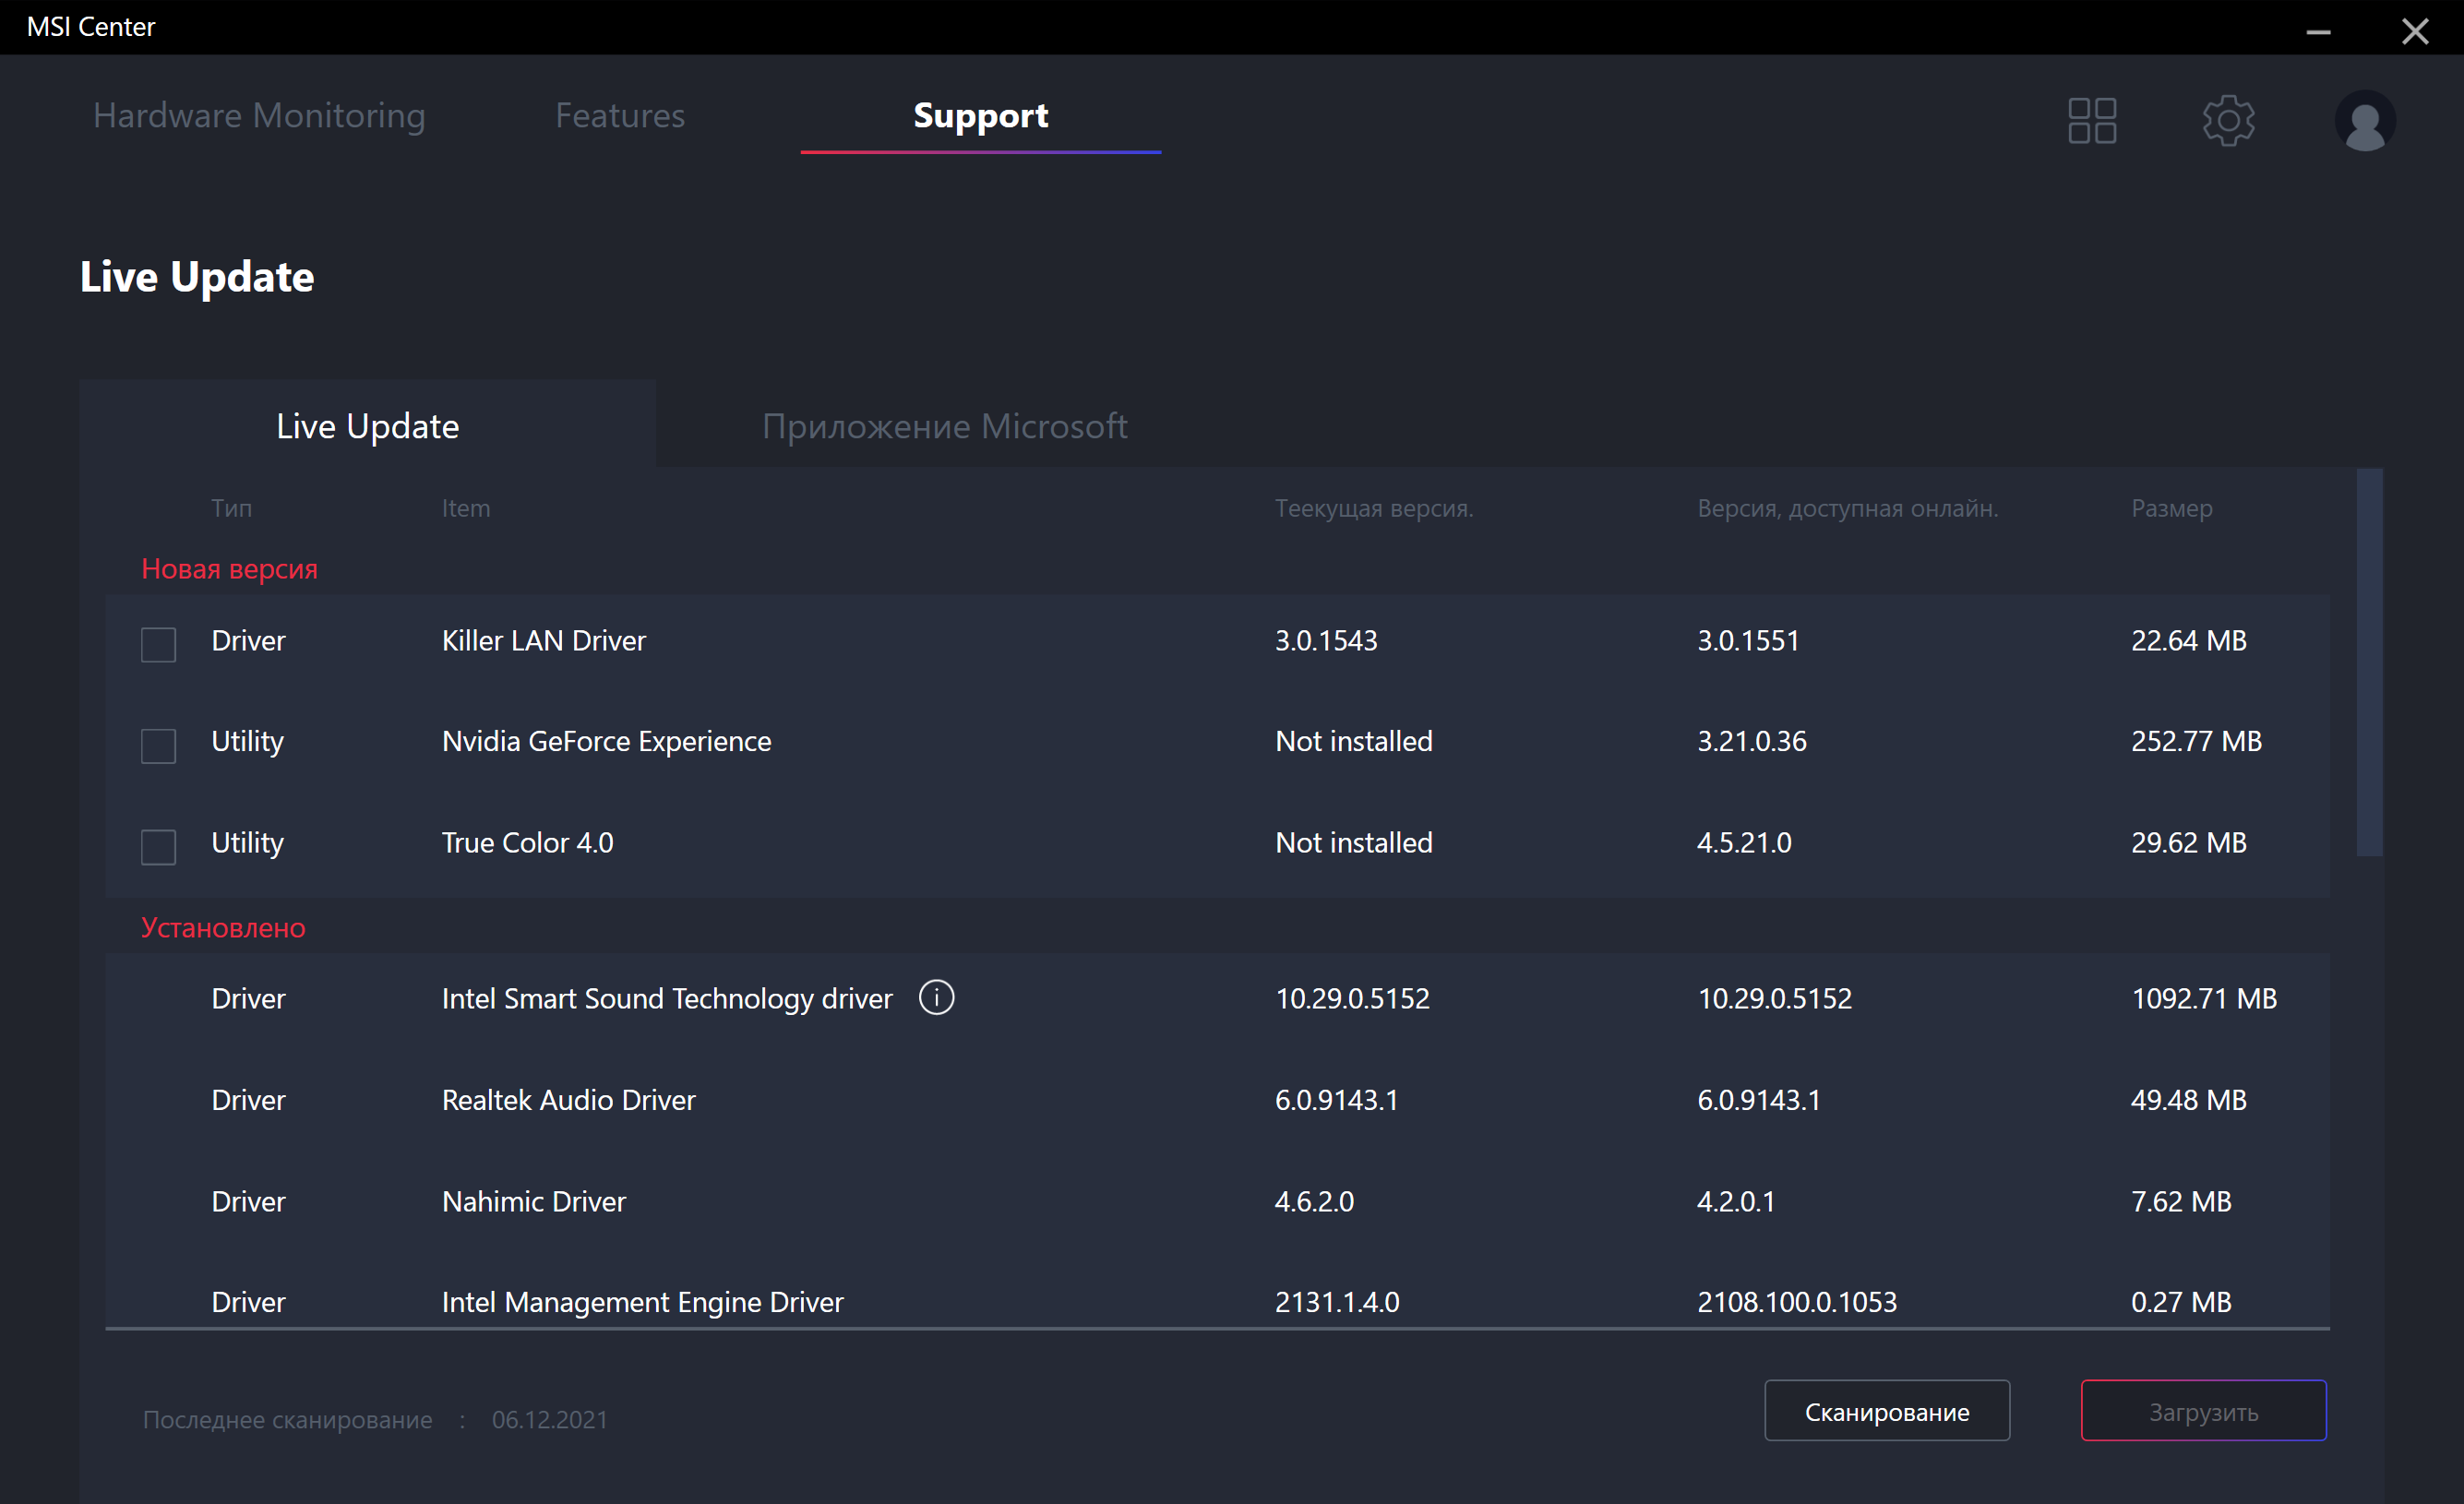The width and height of the screenshot is (2464, 1504).
Task: Open settings gear icon
Action: point(2227,121)
